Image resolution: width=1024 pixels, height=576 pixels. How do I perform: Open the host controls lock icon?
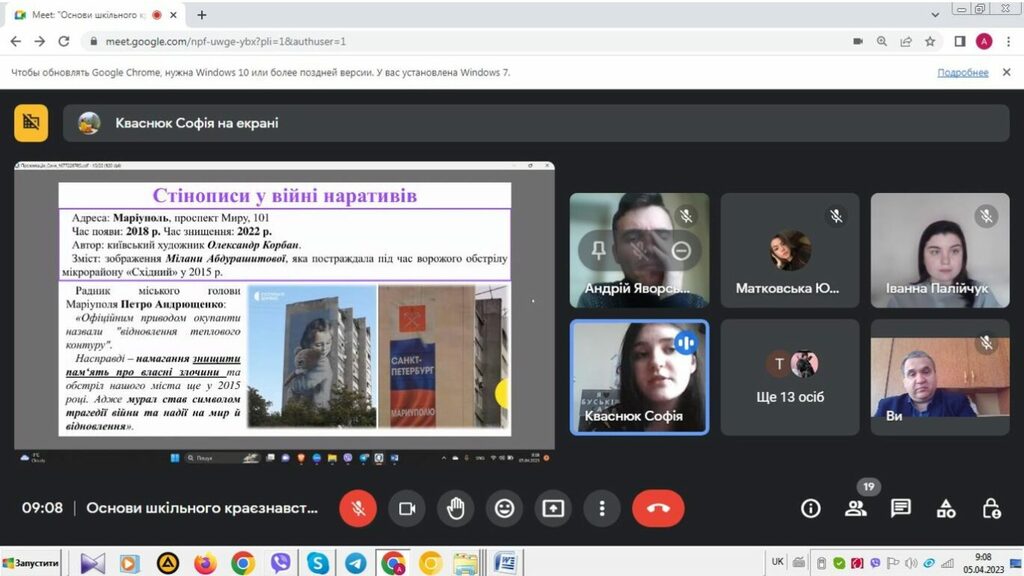[991, 508]
